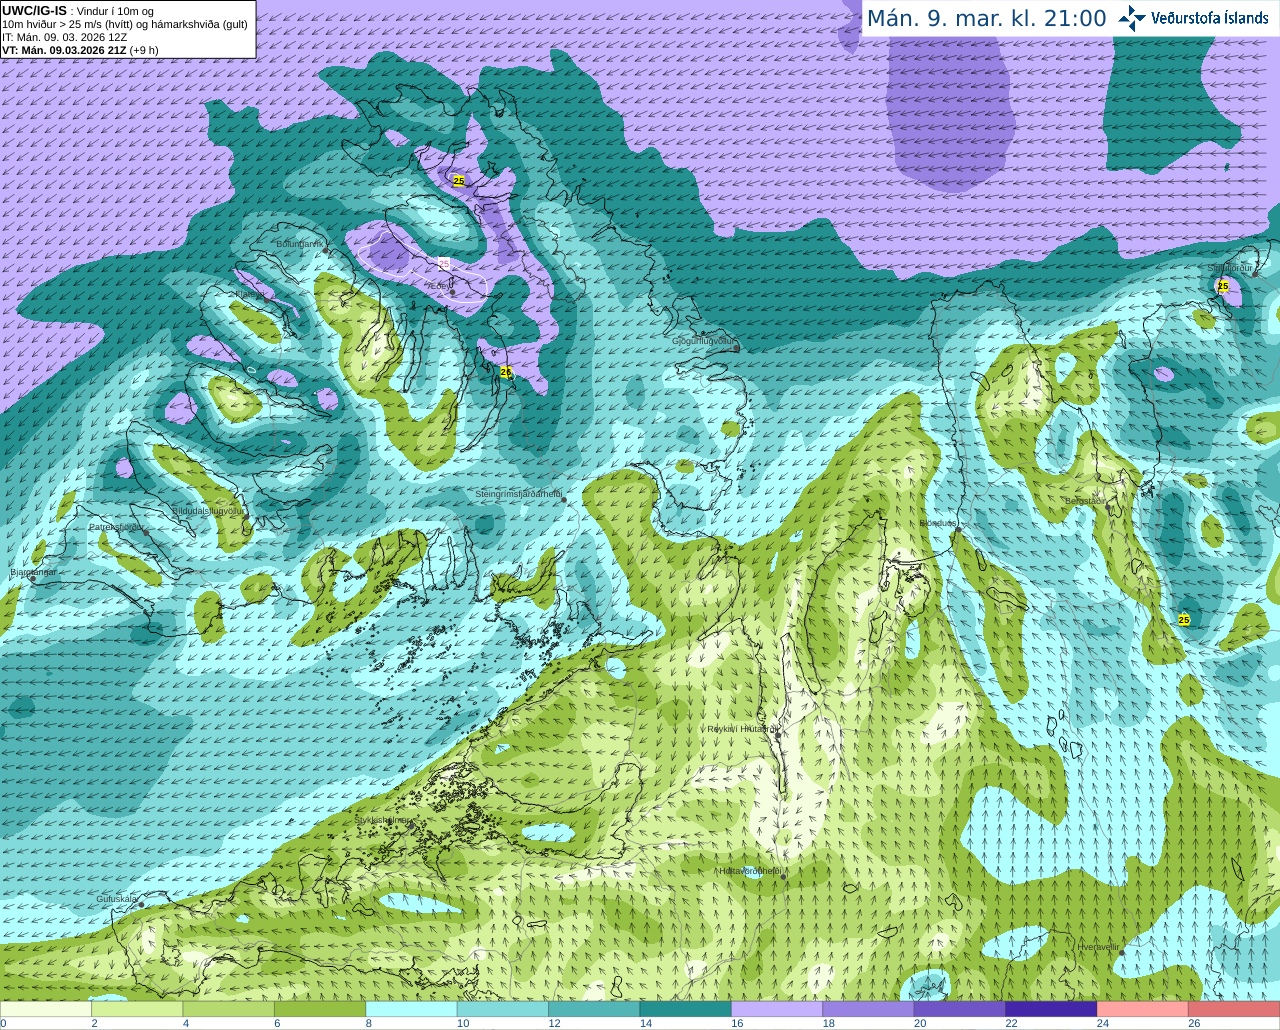
Task: Click the yellow 25 gust marker on the northernmost peninsula
Action: coord(459,181)
